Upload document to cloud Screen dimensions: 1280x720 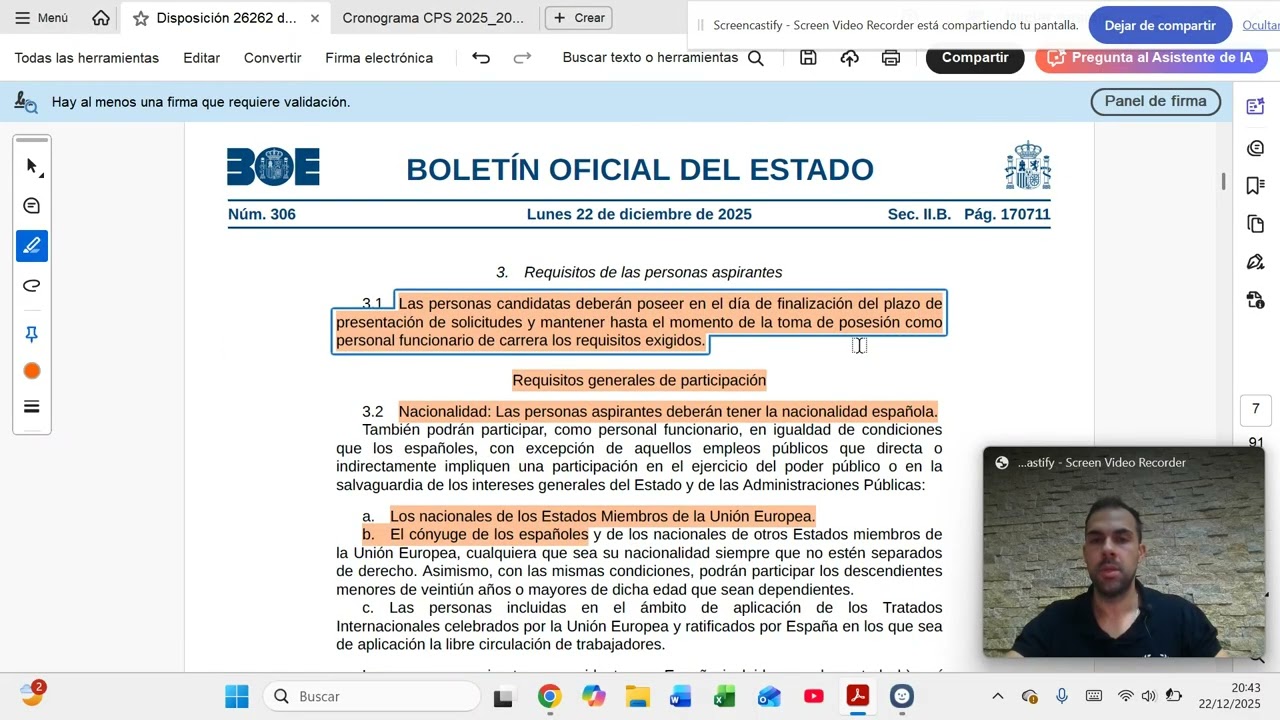click(849, 58)
